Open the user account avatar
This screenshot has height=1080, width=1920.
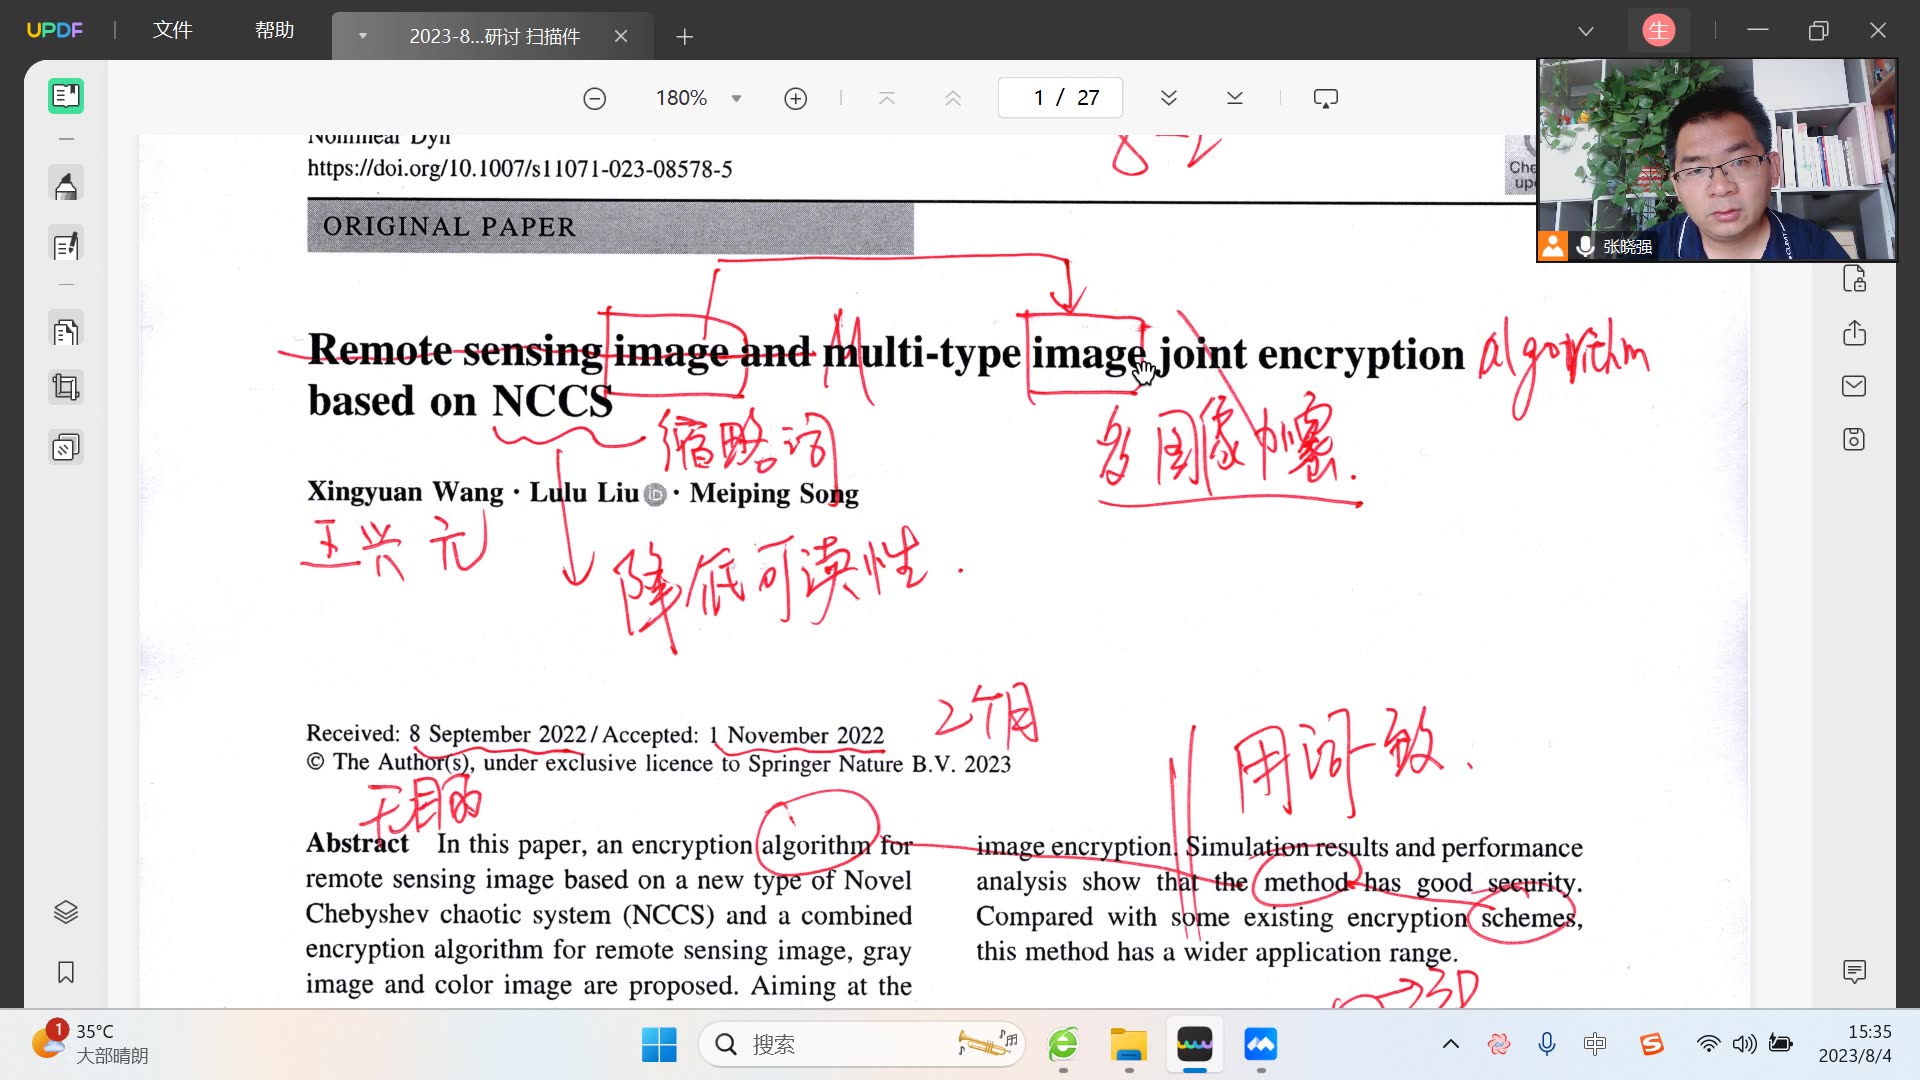[x=1659, y=31]
